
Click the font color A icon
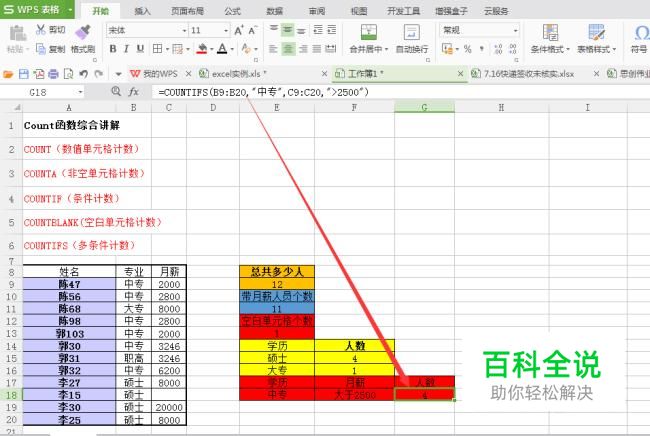coord(222,49)
